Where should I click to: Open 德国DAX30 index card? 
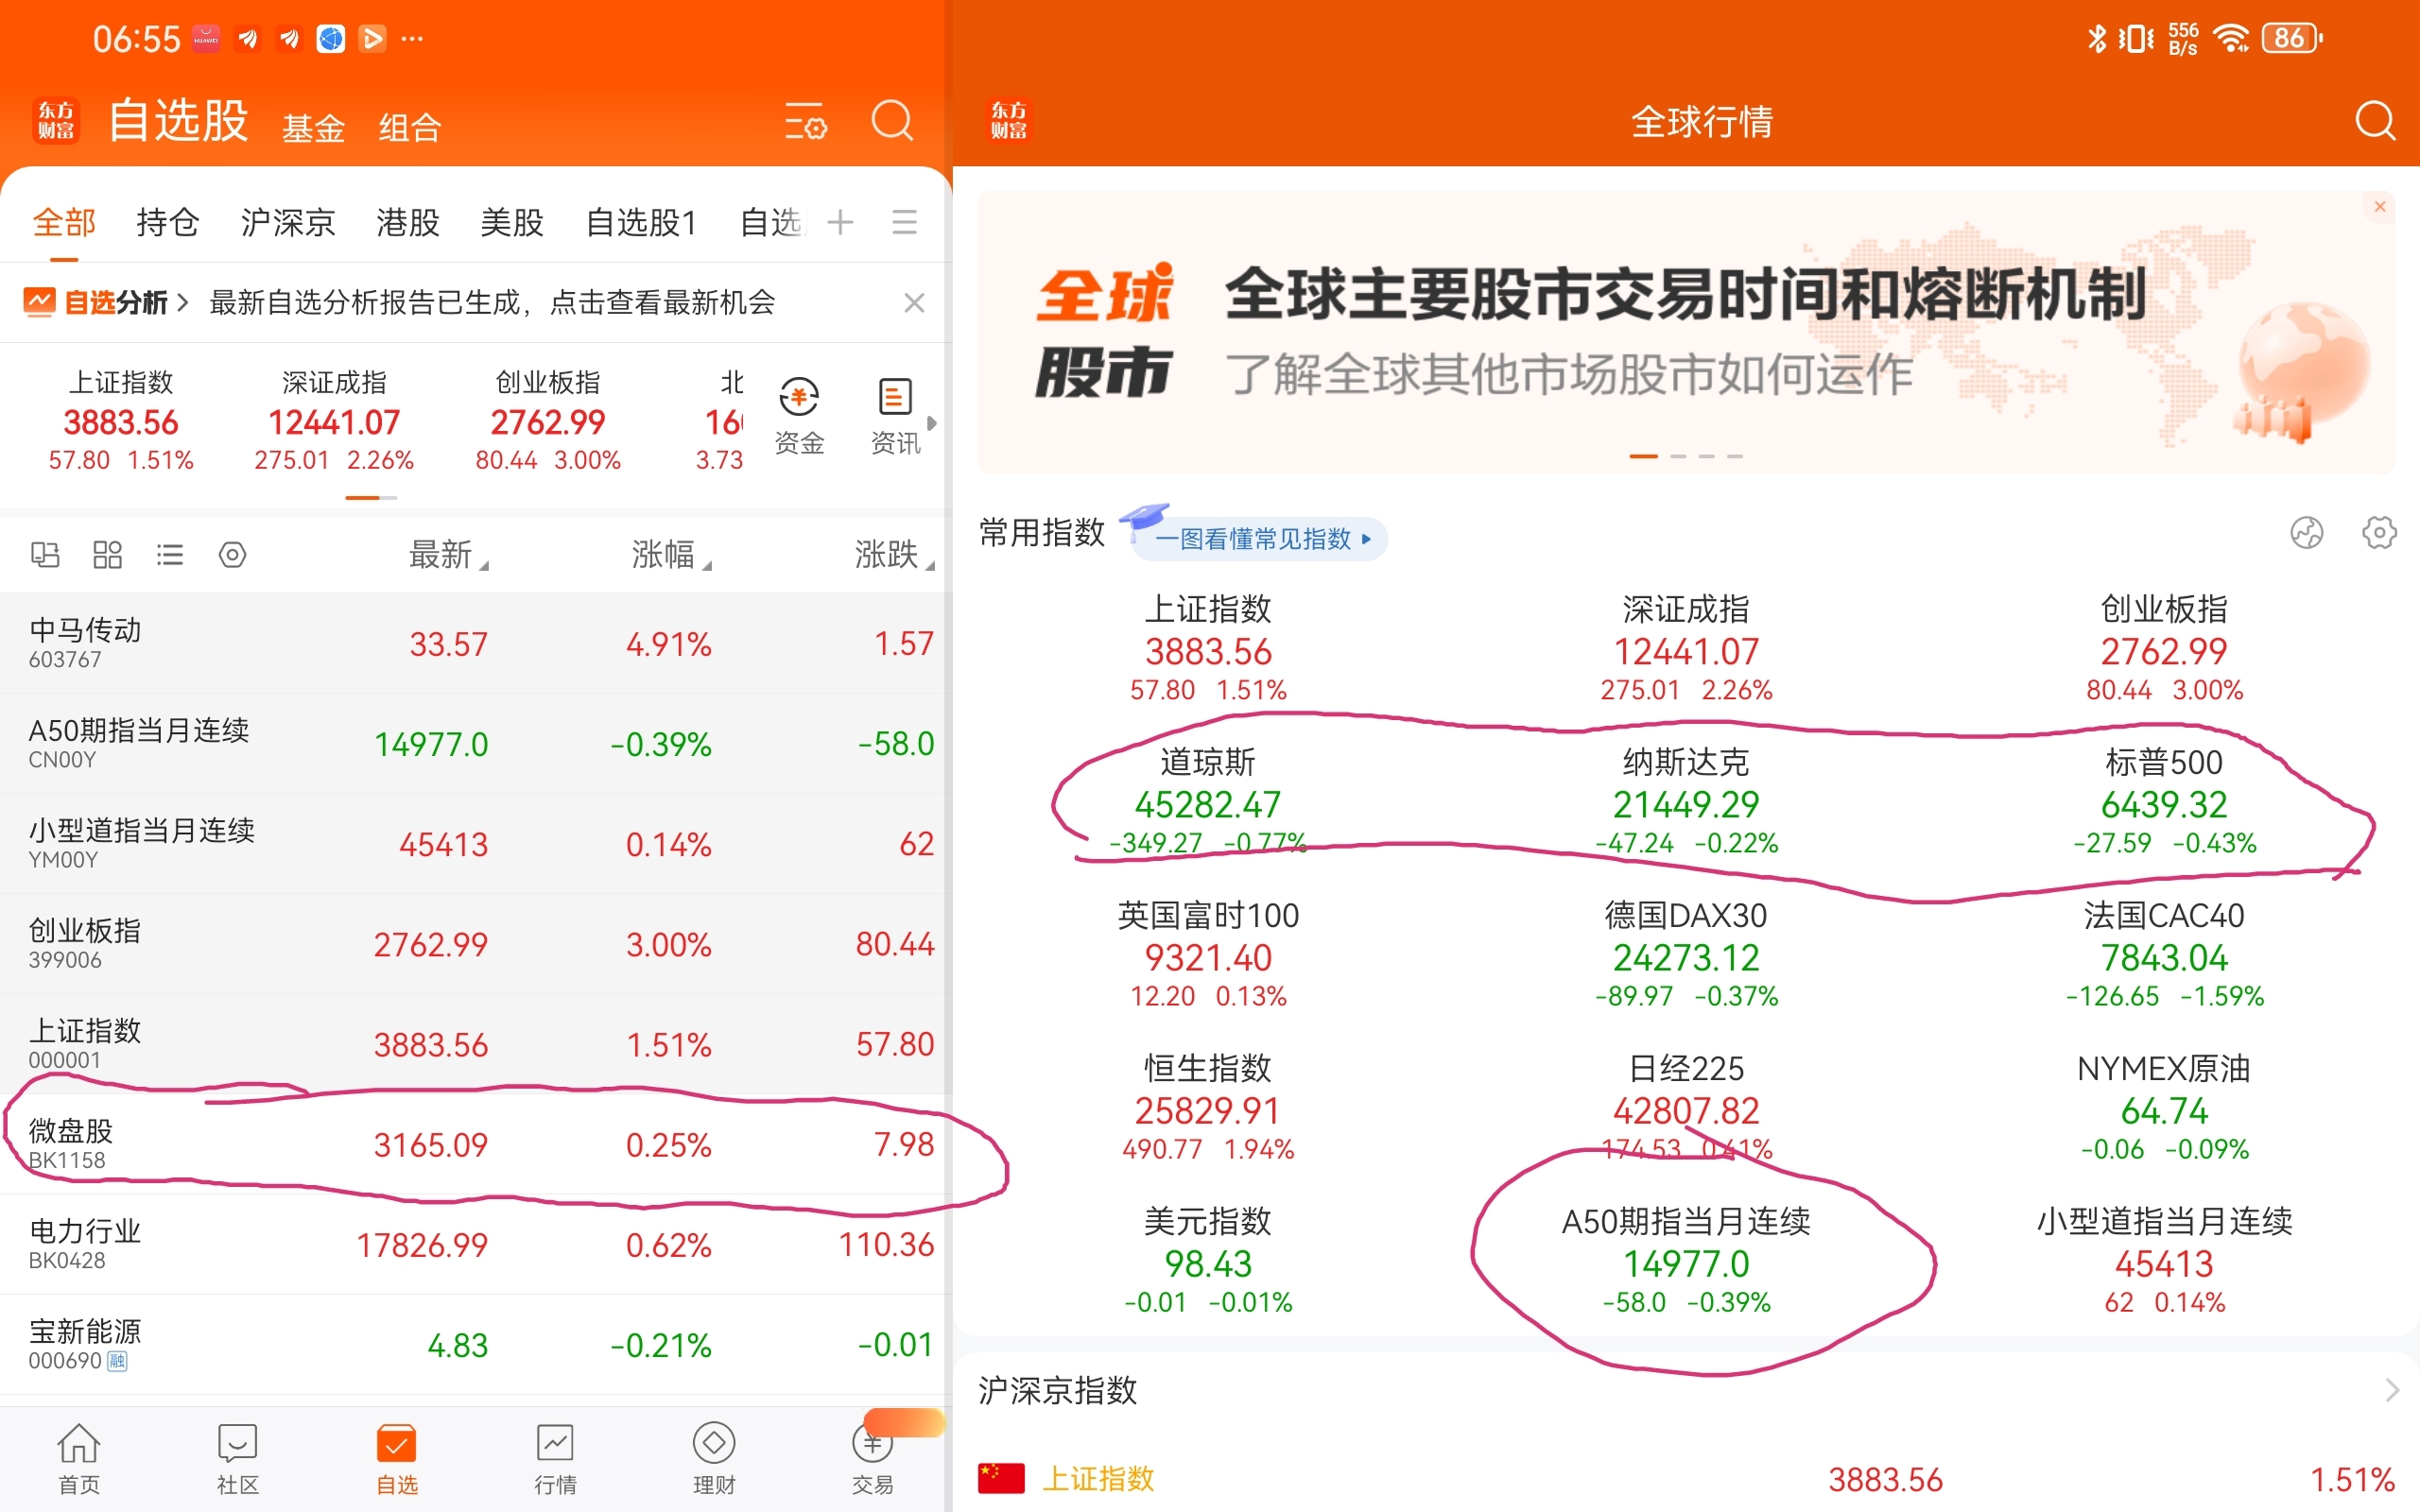[1686, 955]
